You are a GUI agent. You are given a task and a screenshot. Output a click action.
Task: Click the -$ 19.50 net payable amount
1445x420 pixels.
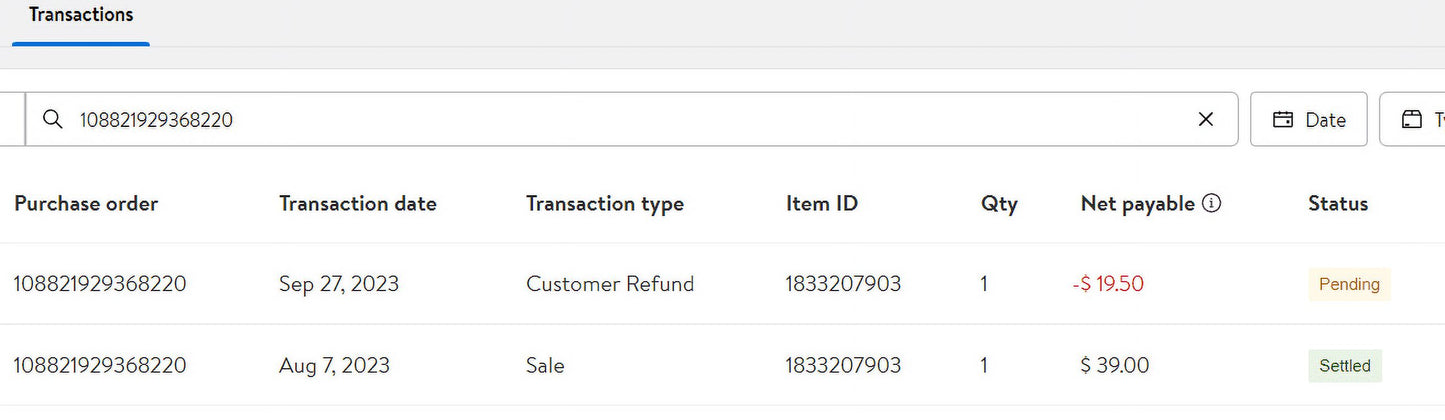(1108, 284)
